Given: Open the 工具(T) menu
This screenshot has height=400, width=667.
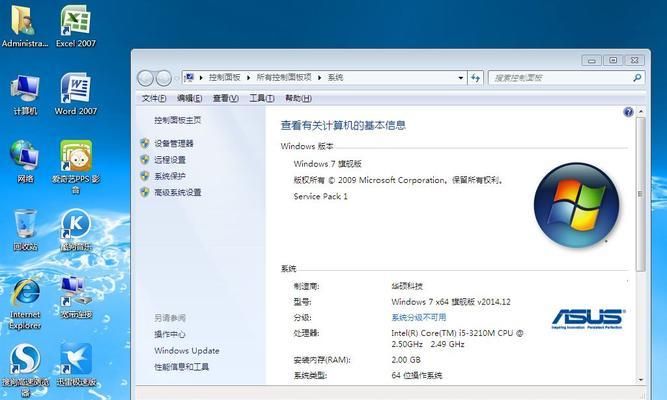Looking at the screenshot, I should tap(262, 98).
